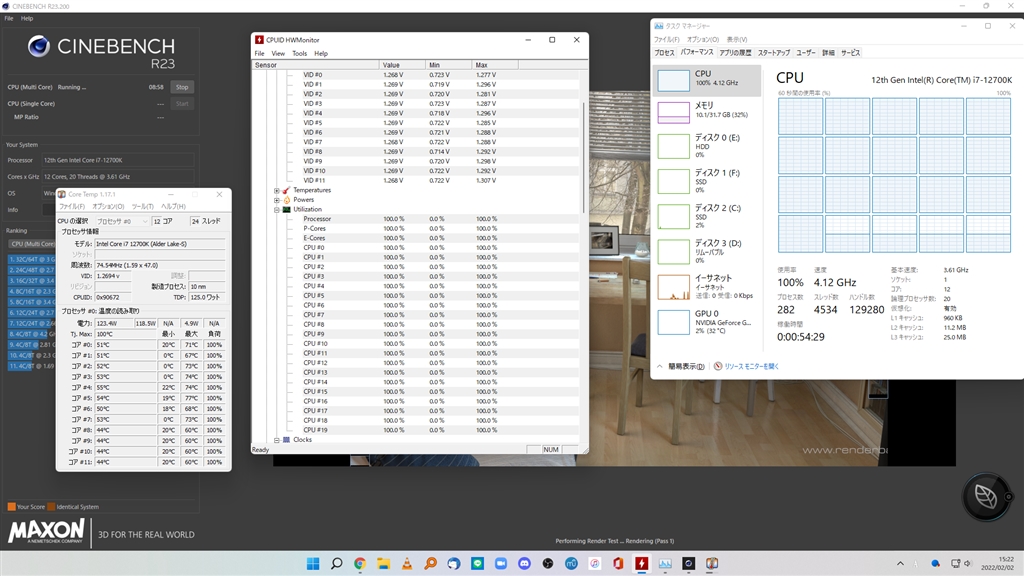Image resolution: width=1024 pixels, height=576 pixels.
Task: Select メモリ in Task Manager sidebar
Action: (x=707, y=112)
